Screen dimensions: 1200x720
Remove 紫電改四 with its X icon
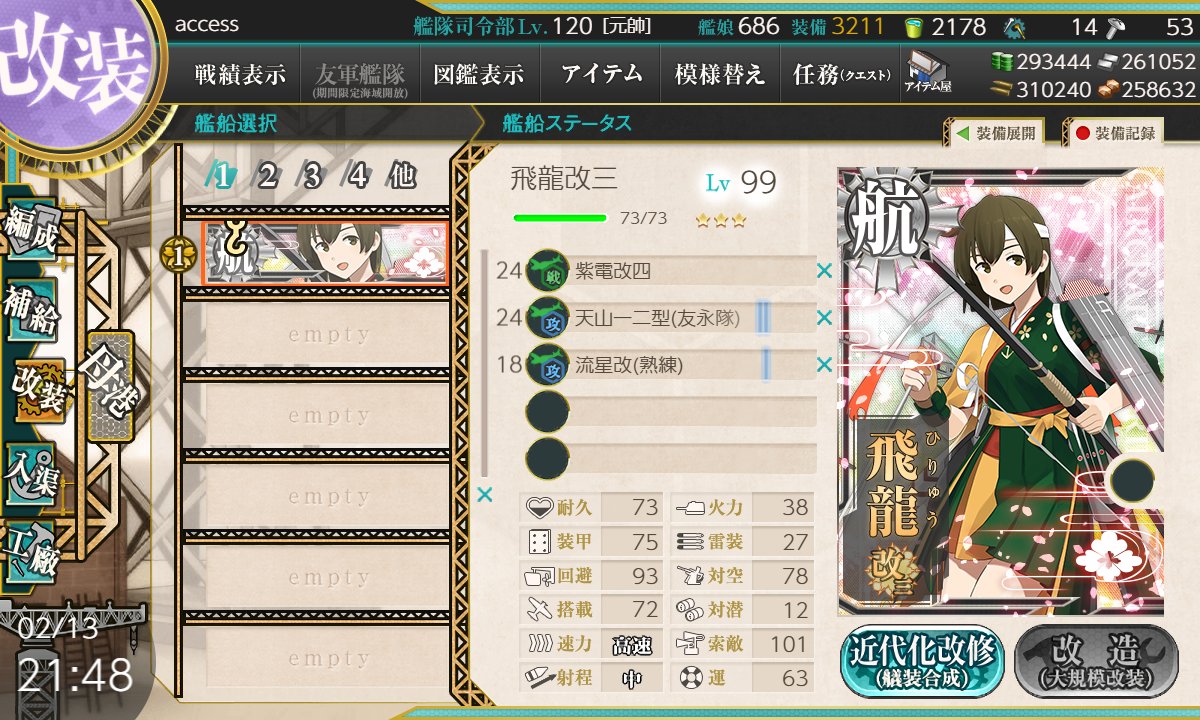[x=824, y=270]
